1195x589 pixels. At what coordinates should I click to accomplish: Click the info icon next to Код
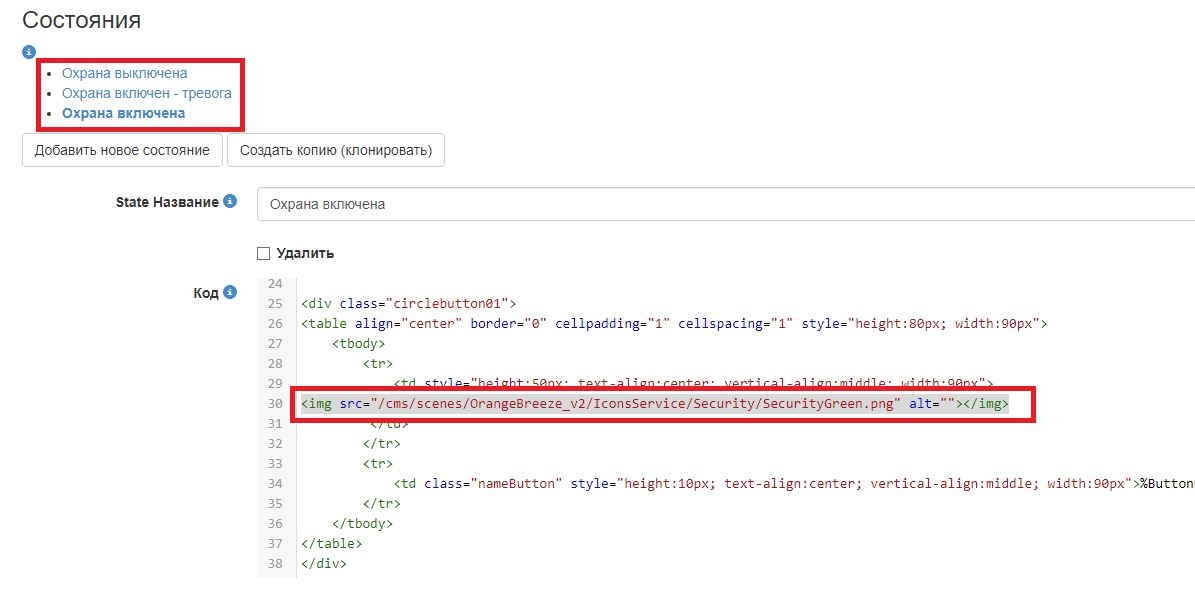coord(230,292)
